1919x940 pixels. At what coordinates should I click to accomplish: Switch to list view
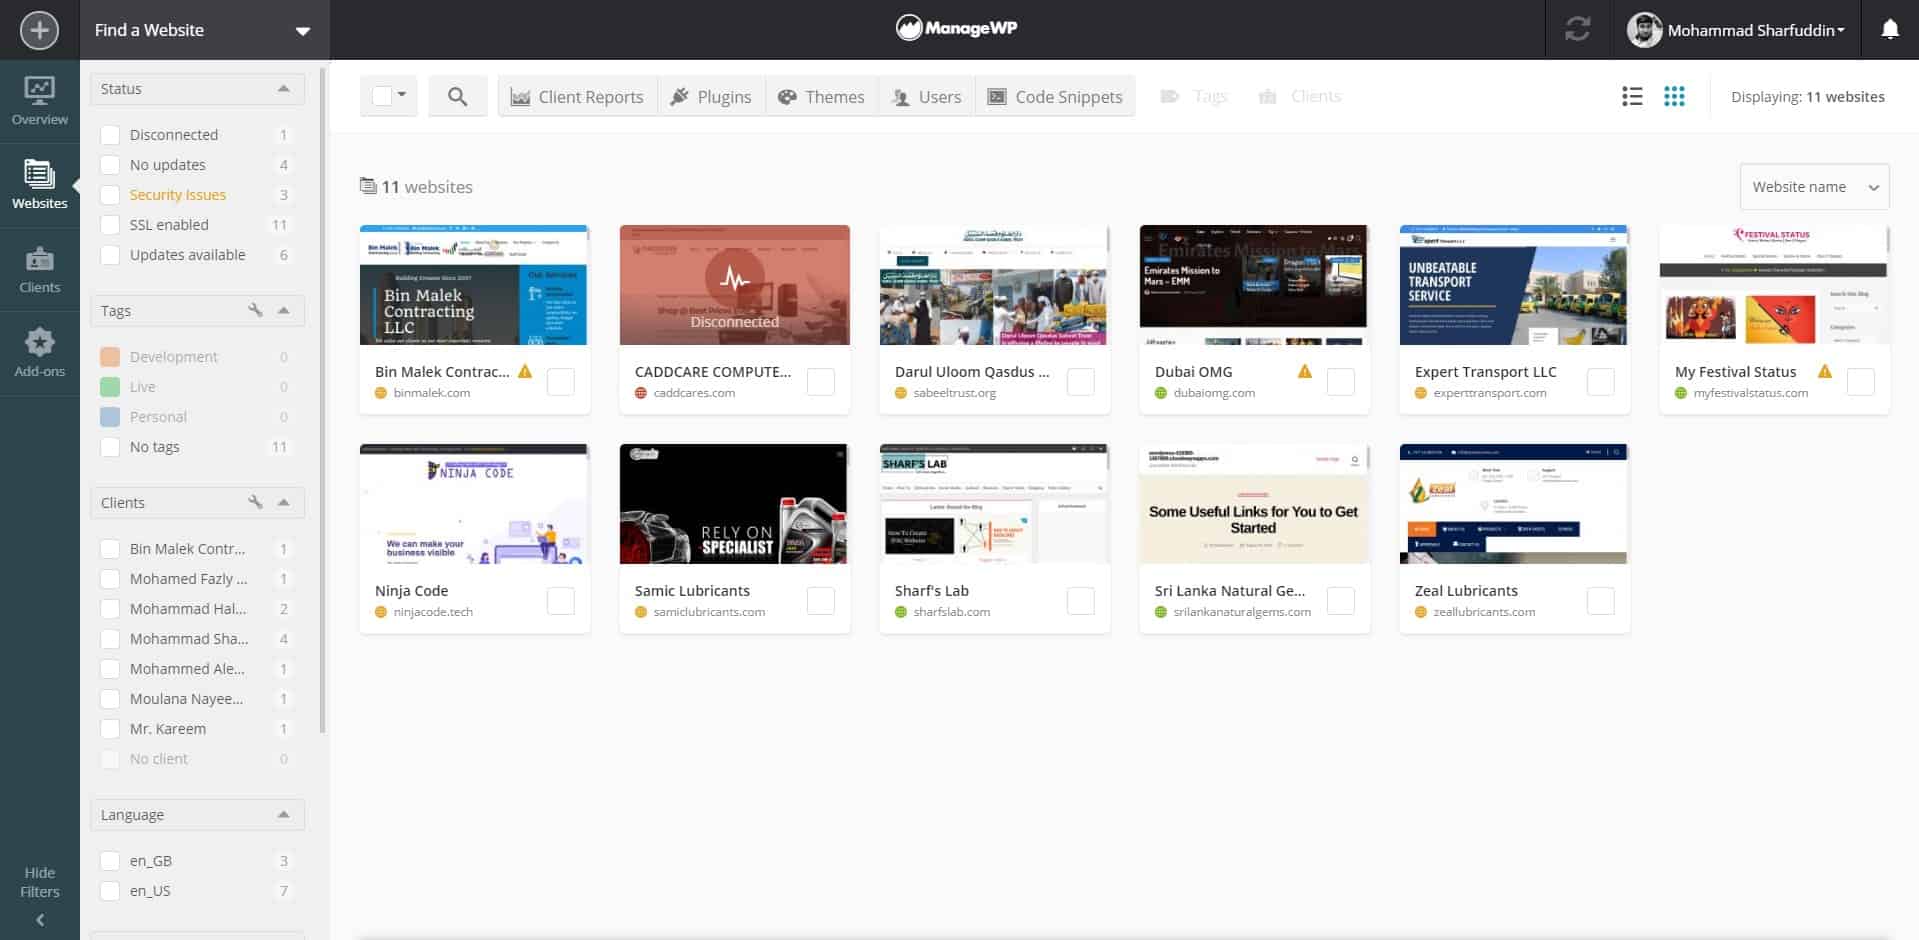(x=1632, y=96)
